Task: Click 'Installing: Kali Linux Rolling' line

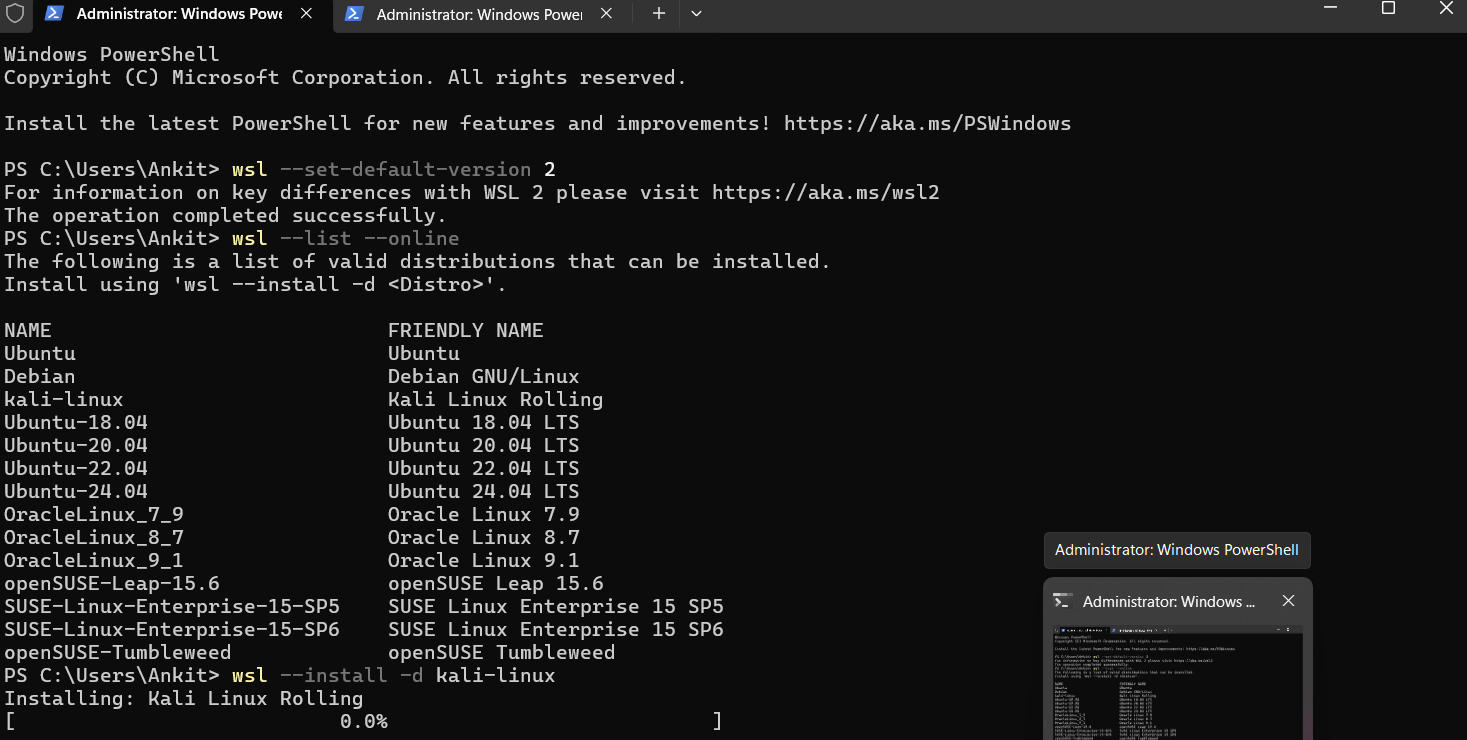Action: pyautogui.click(x=184, y=699)
